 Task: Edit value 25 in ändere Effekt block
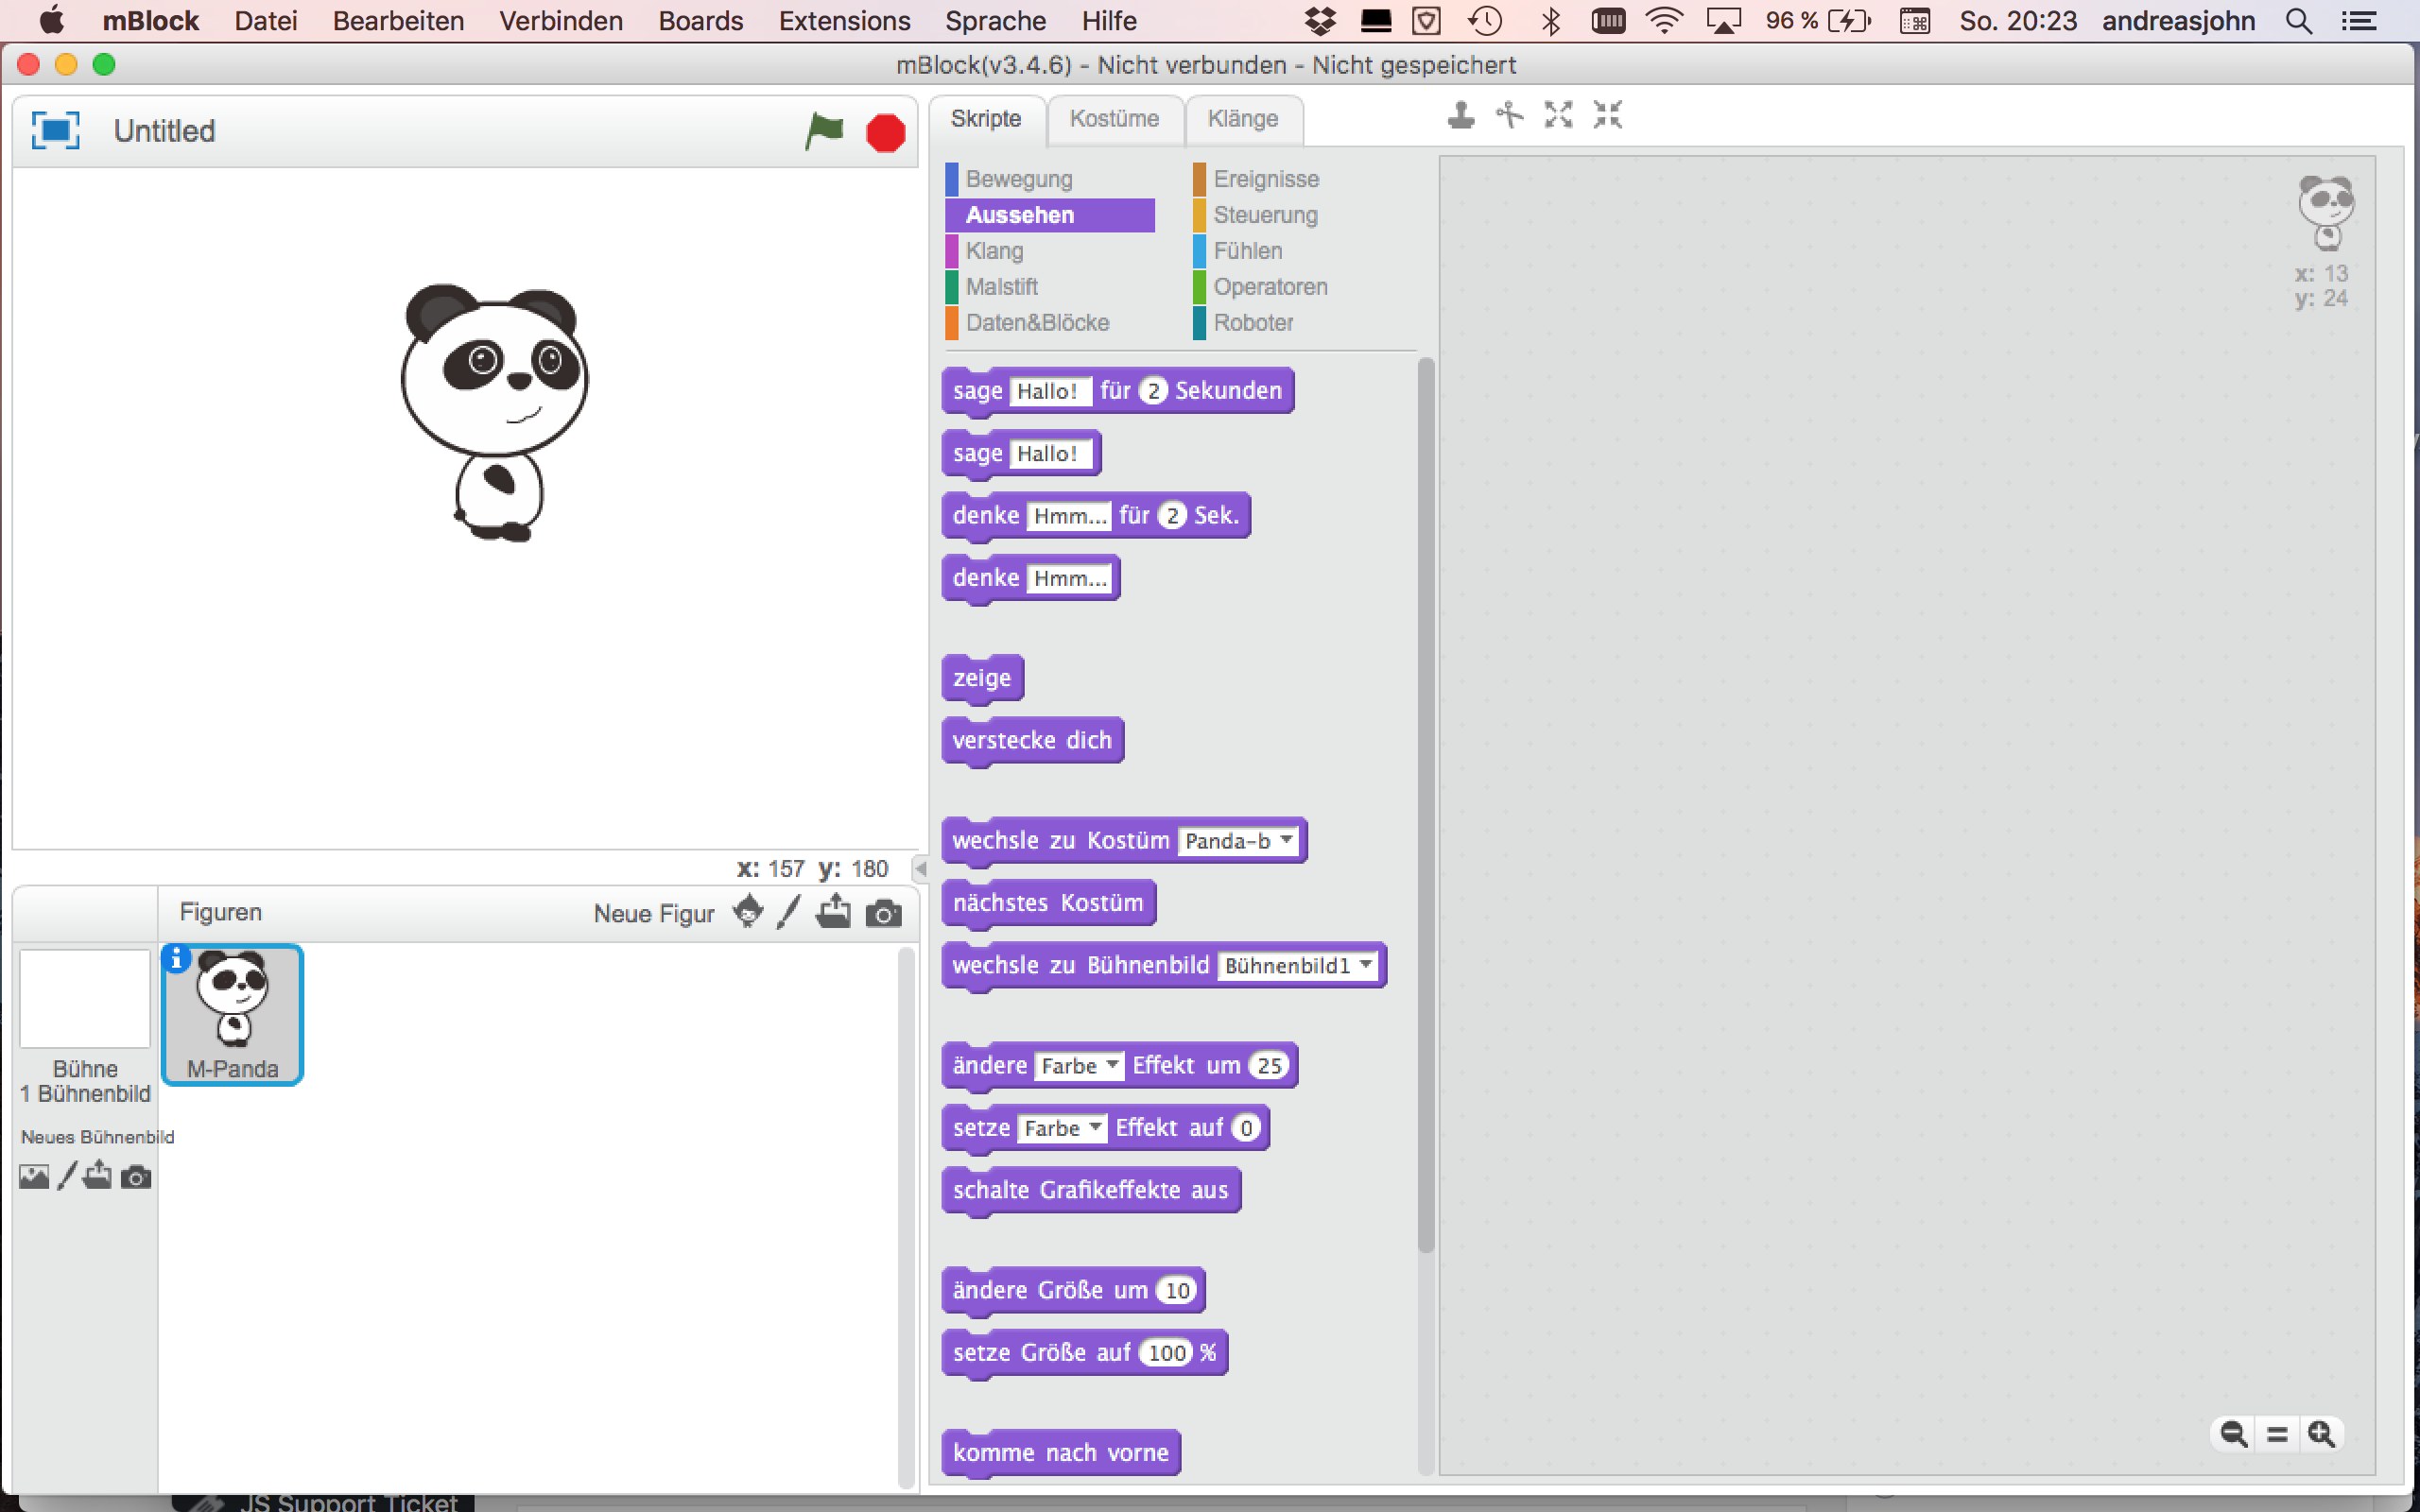point(1269,1066)
